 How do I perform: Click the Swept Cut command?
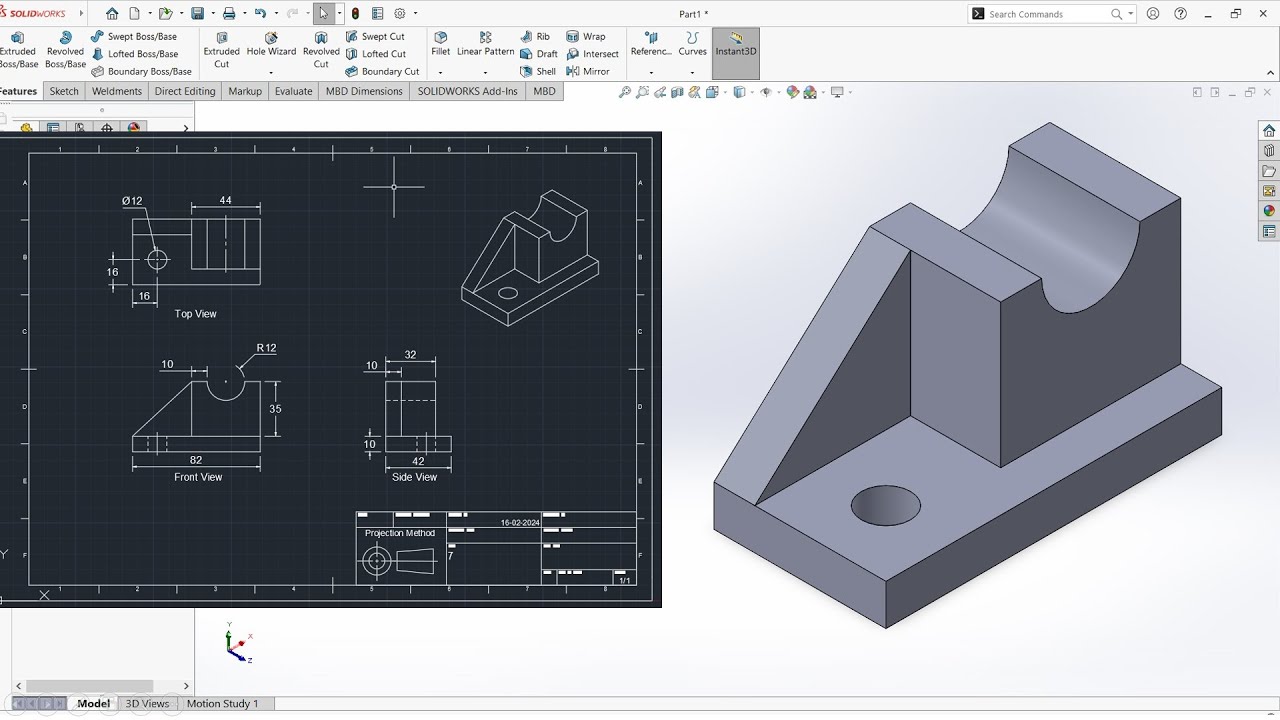pyautogui.click(x=375, y=37)
